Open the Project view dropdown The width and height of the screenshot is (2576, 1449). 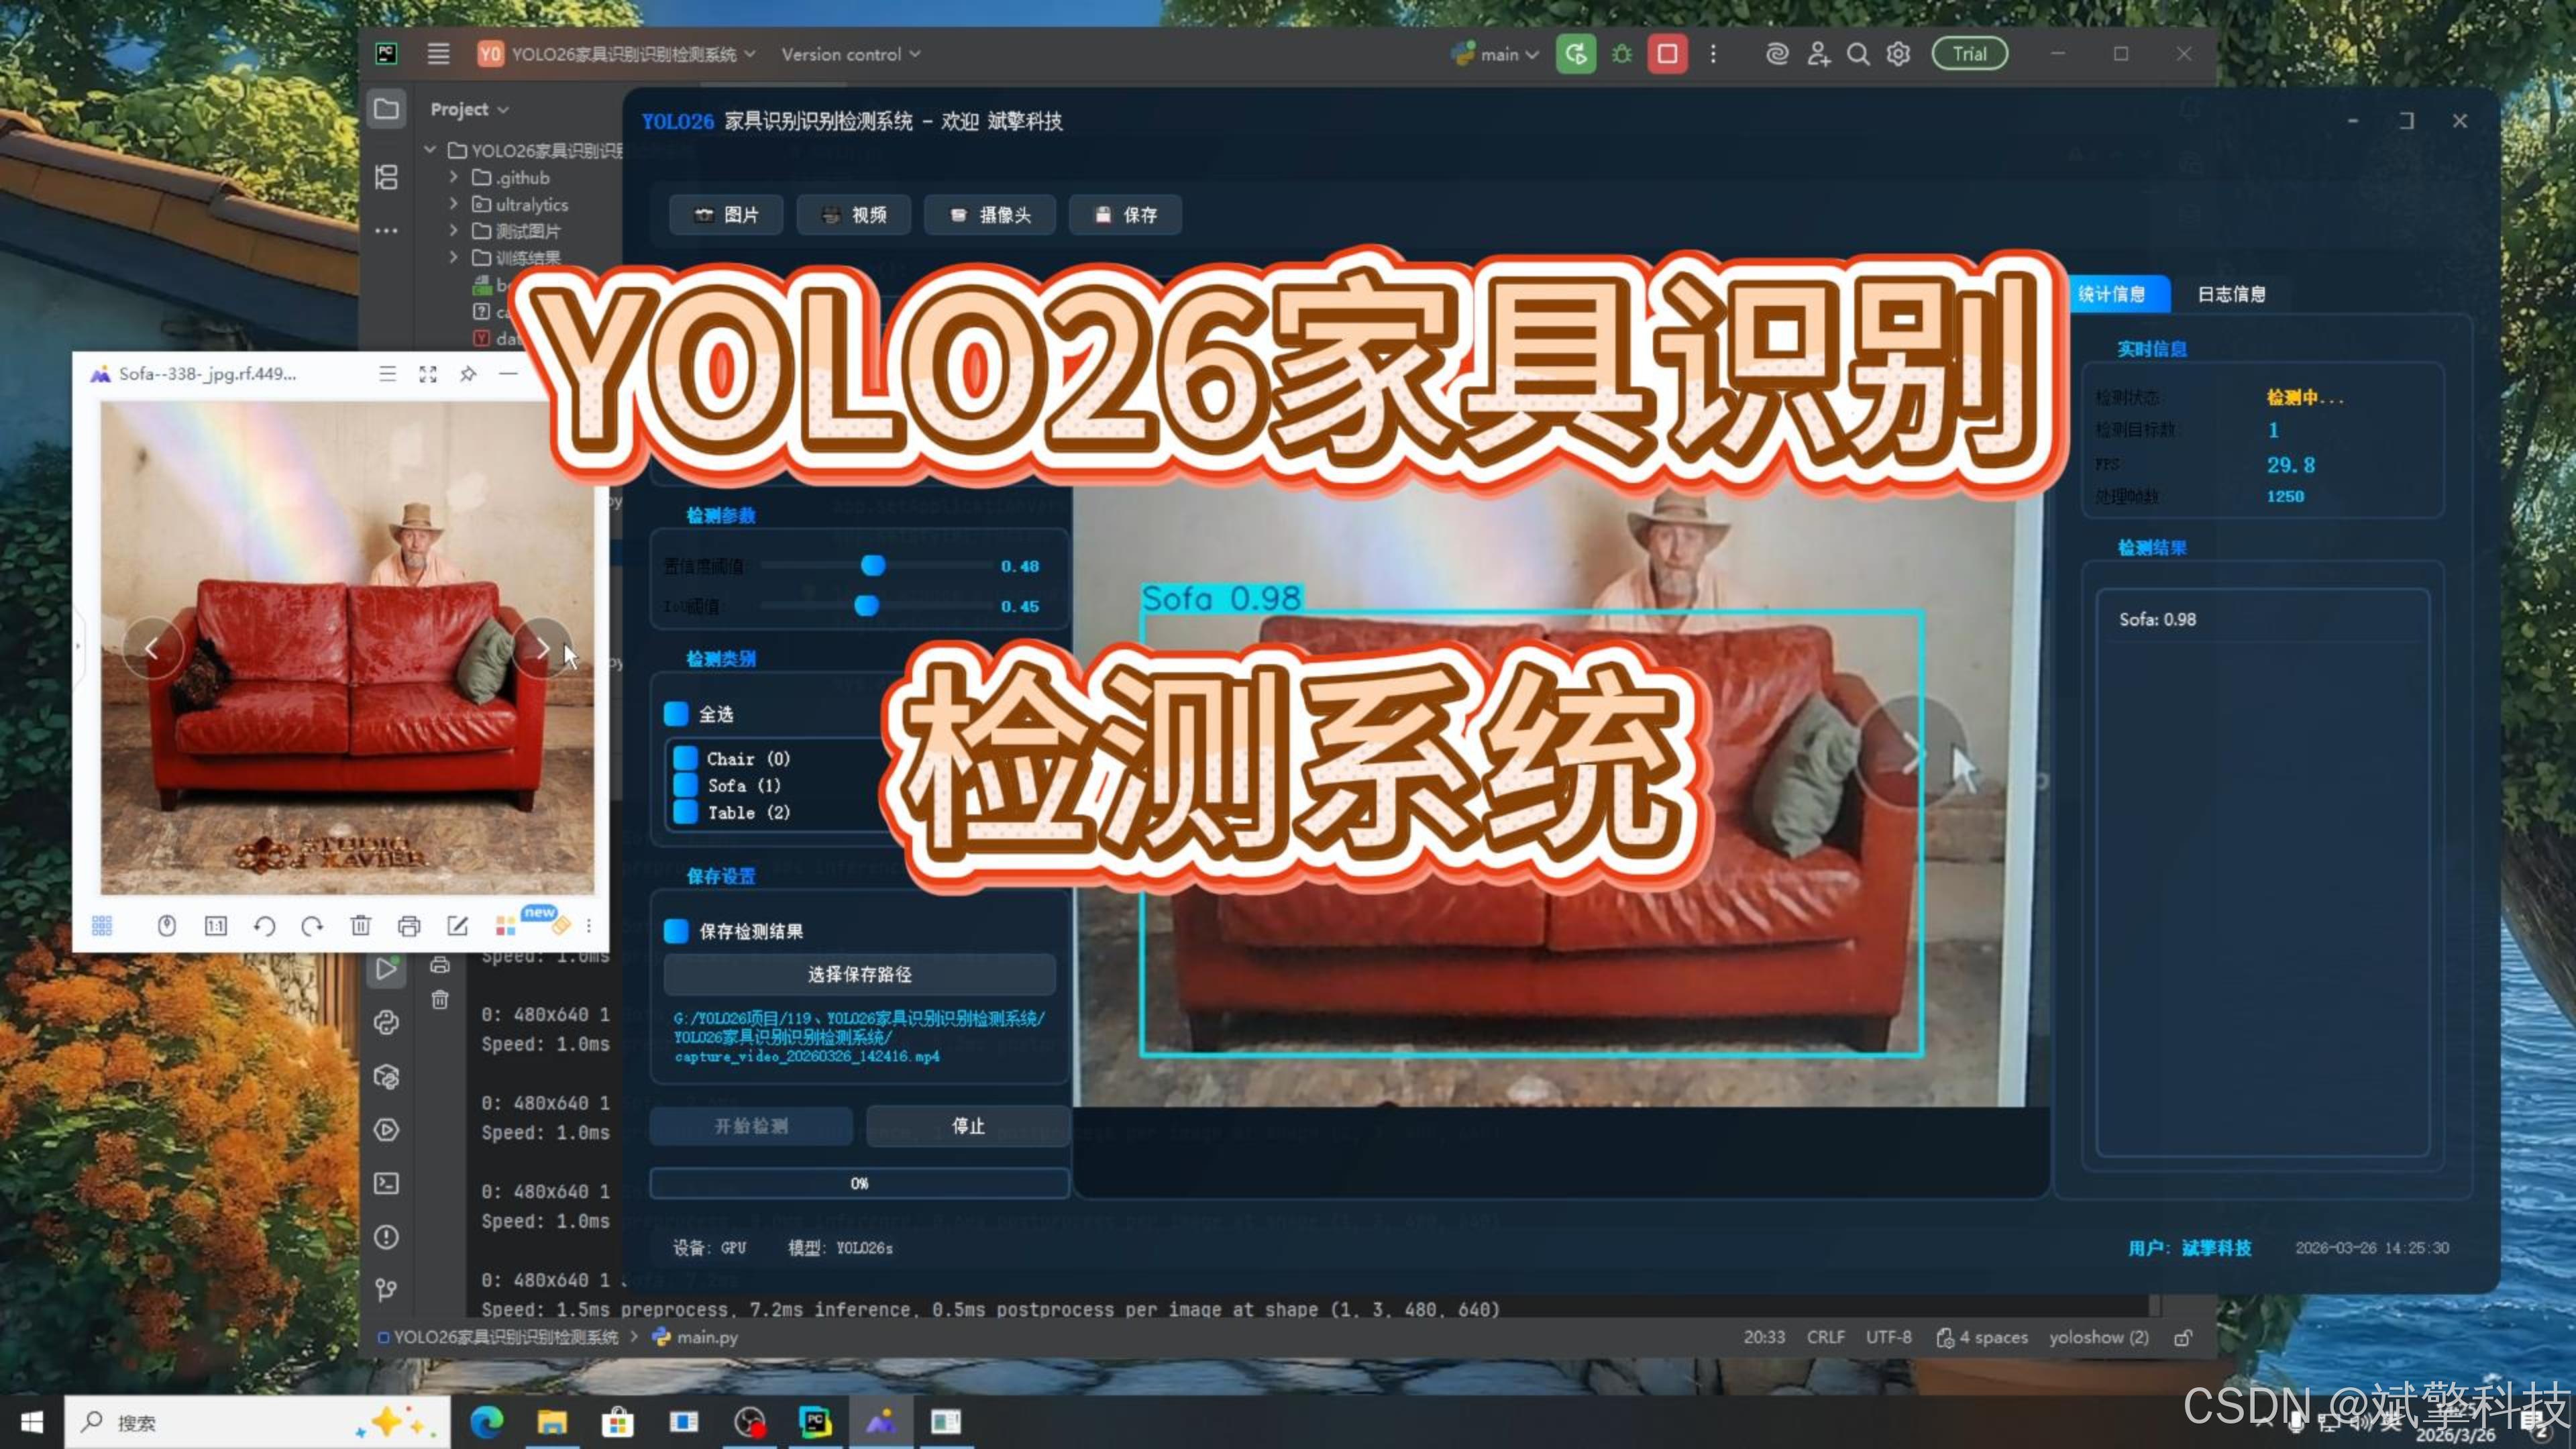470,109
